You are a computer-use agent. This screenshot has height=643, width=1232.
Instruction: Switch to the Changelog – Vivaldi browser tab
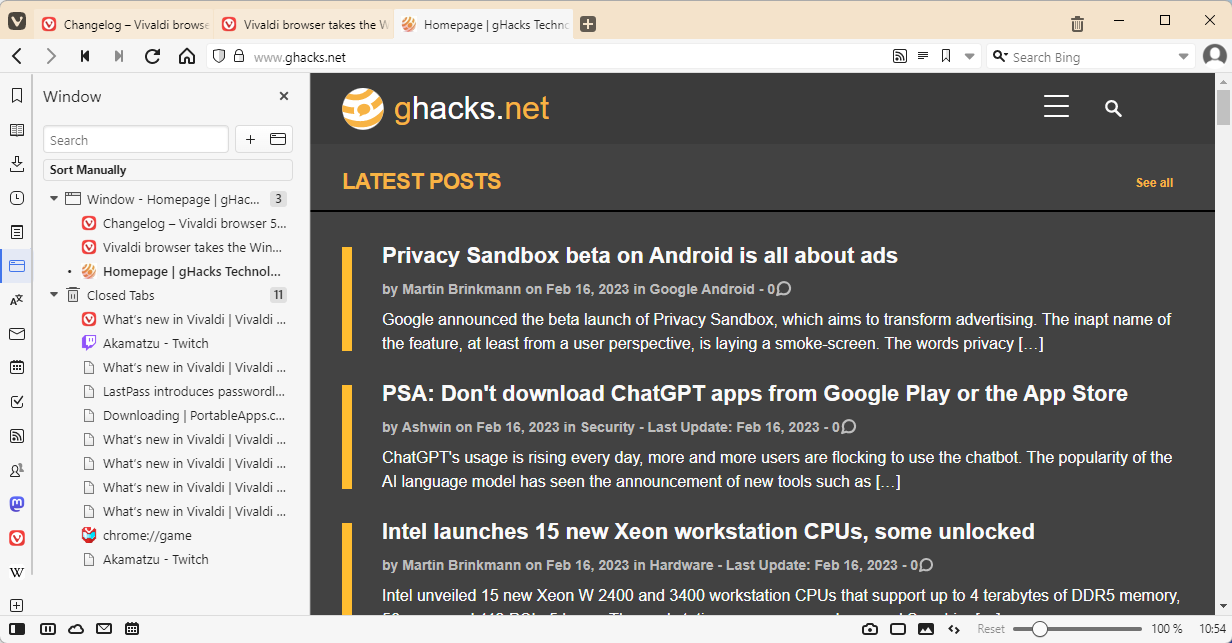tap(124, 24)
